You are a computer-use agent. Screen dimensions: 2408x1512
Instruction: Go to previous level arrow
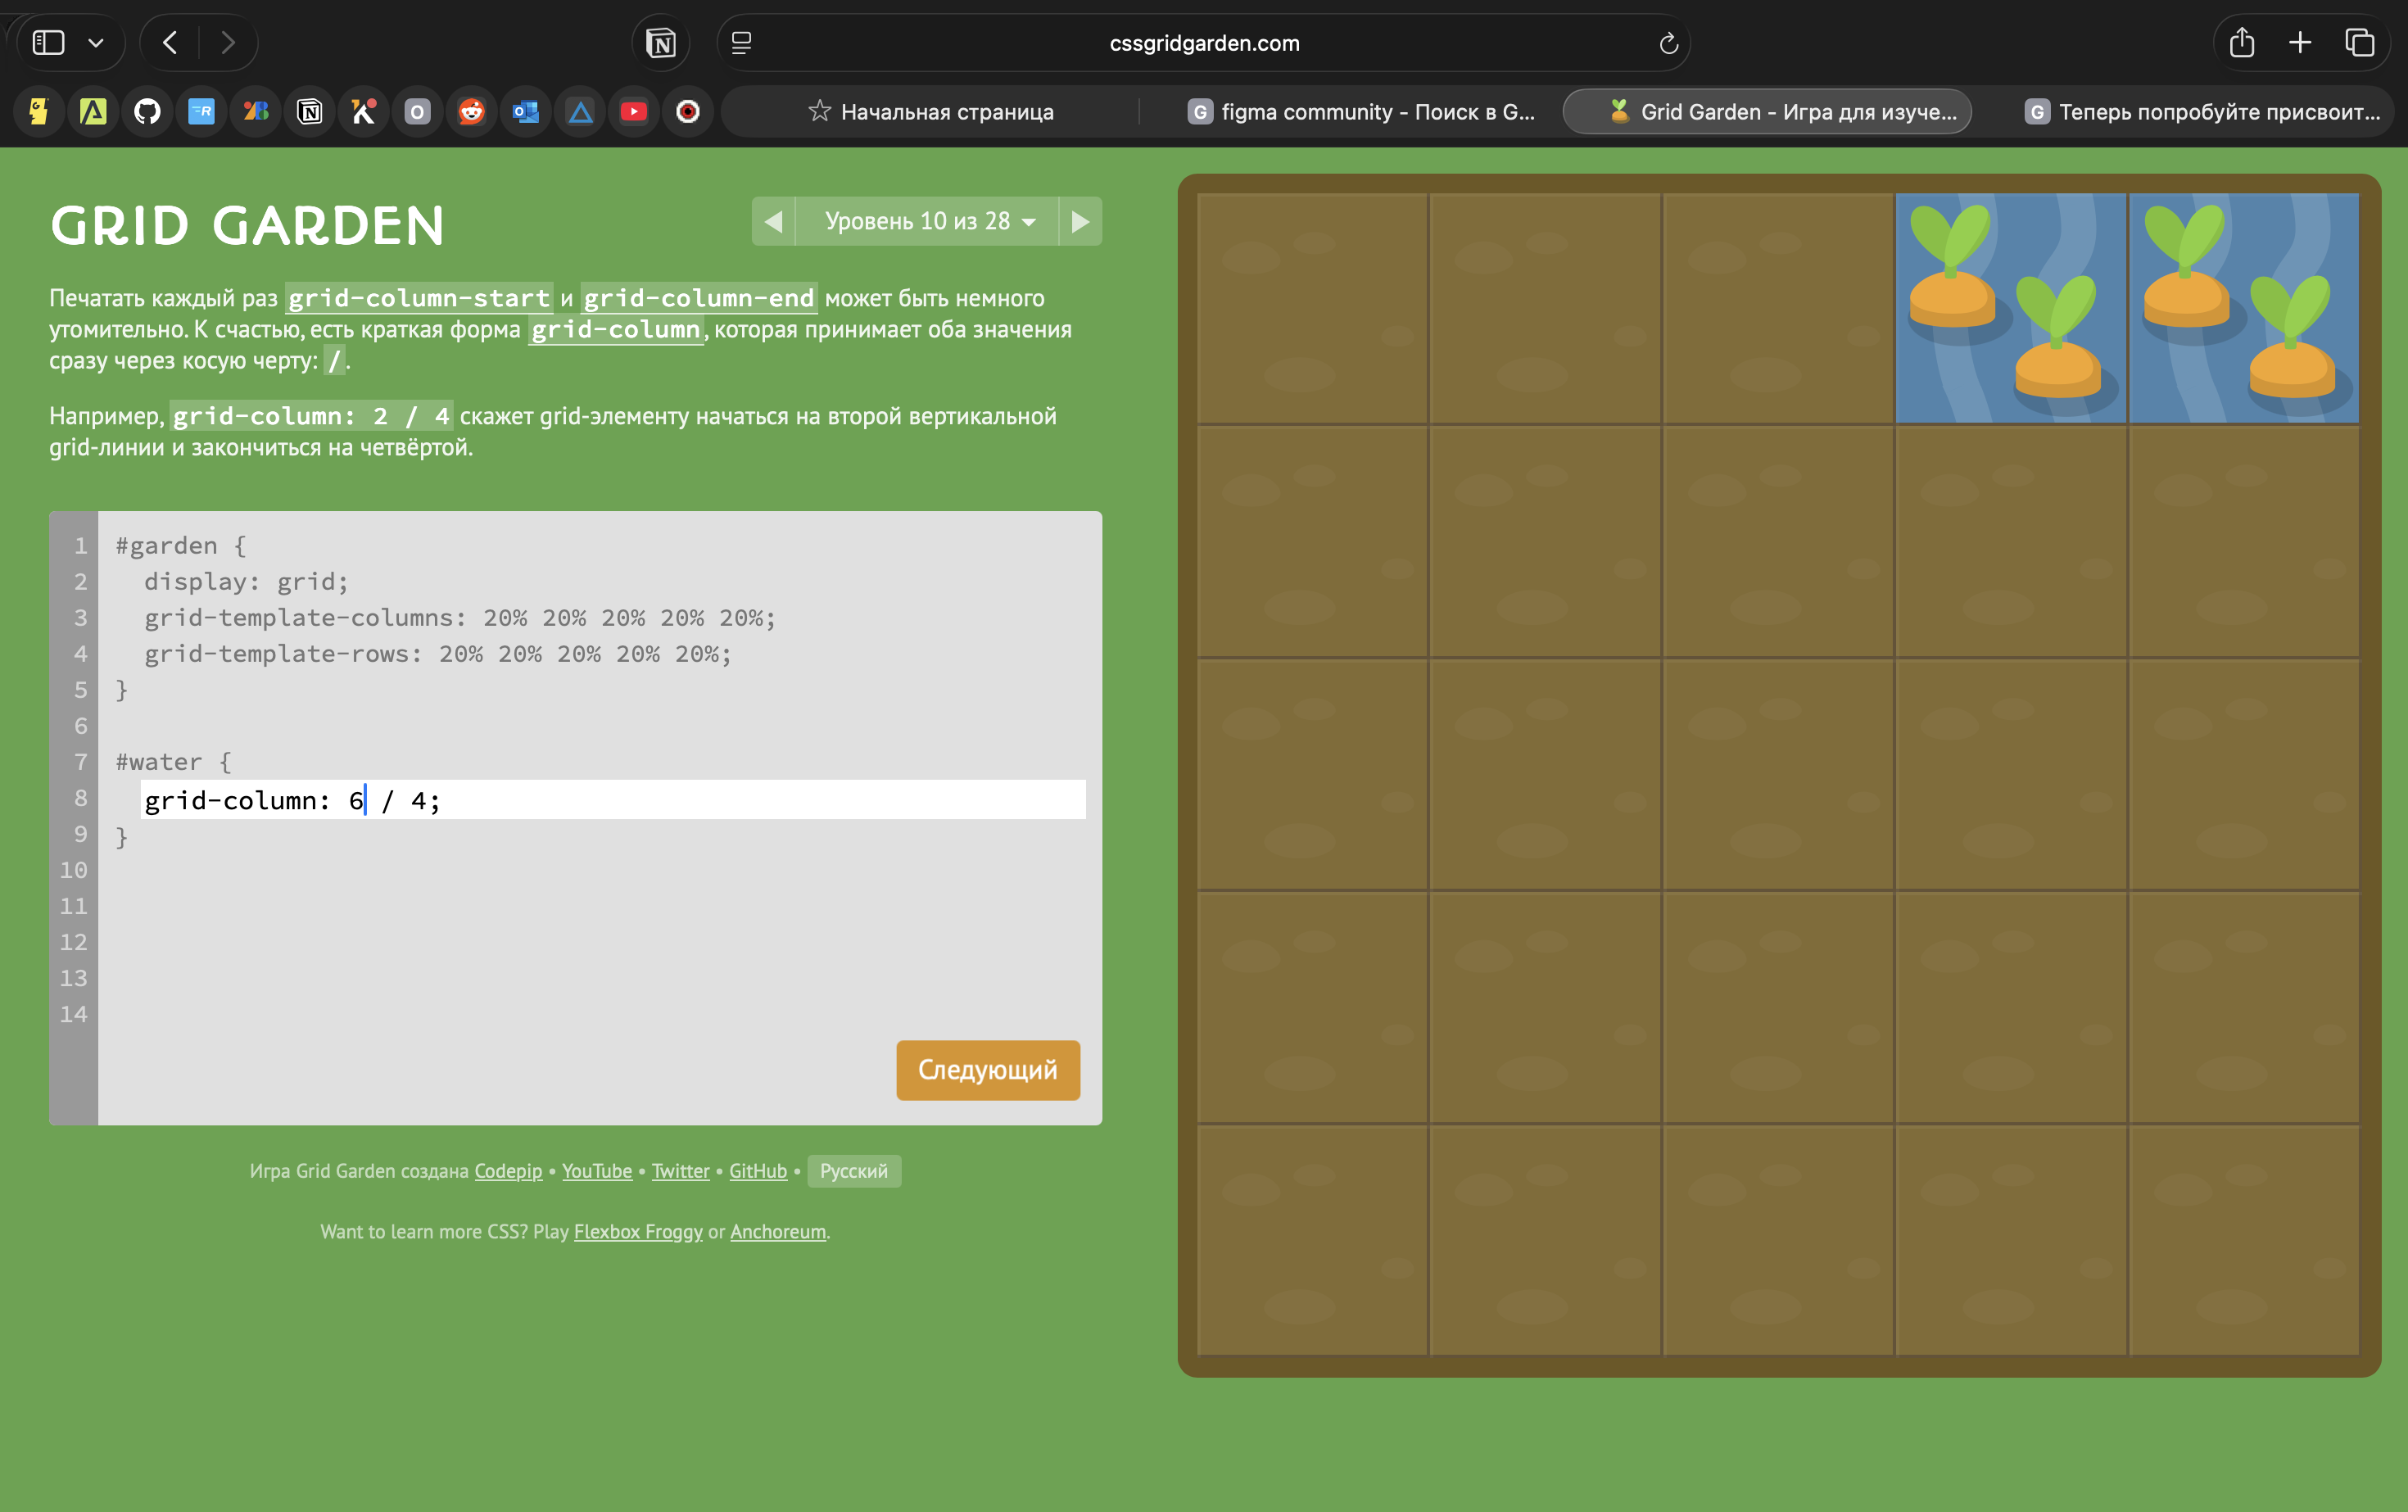773,221
